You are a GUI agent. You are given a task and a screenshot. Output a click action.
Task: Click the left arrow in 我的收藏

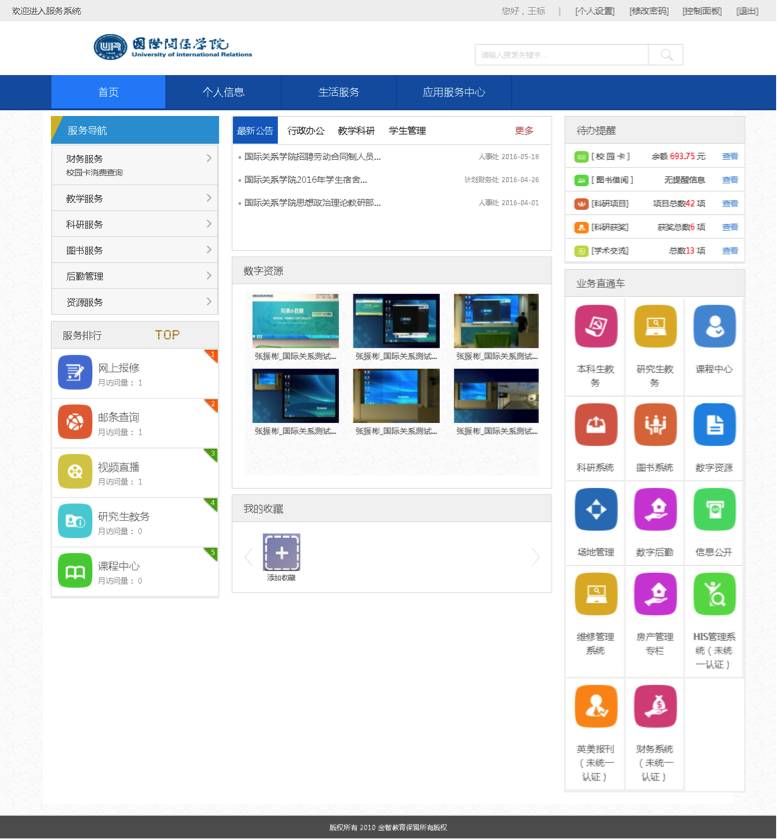coord(248,557)
